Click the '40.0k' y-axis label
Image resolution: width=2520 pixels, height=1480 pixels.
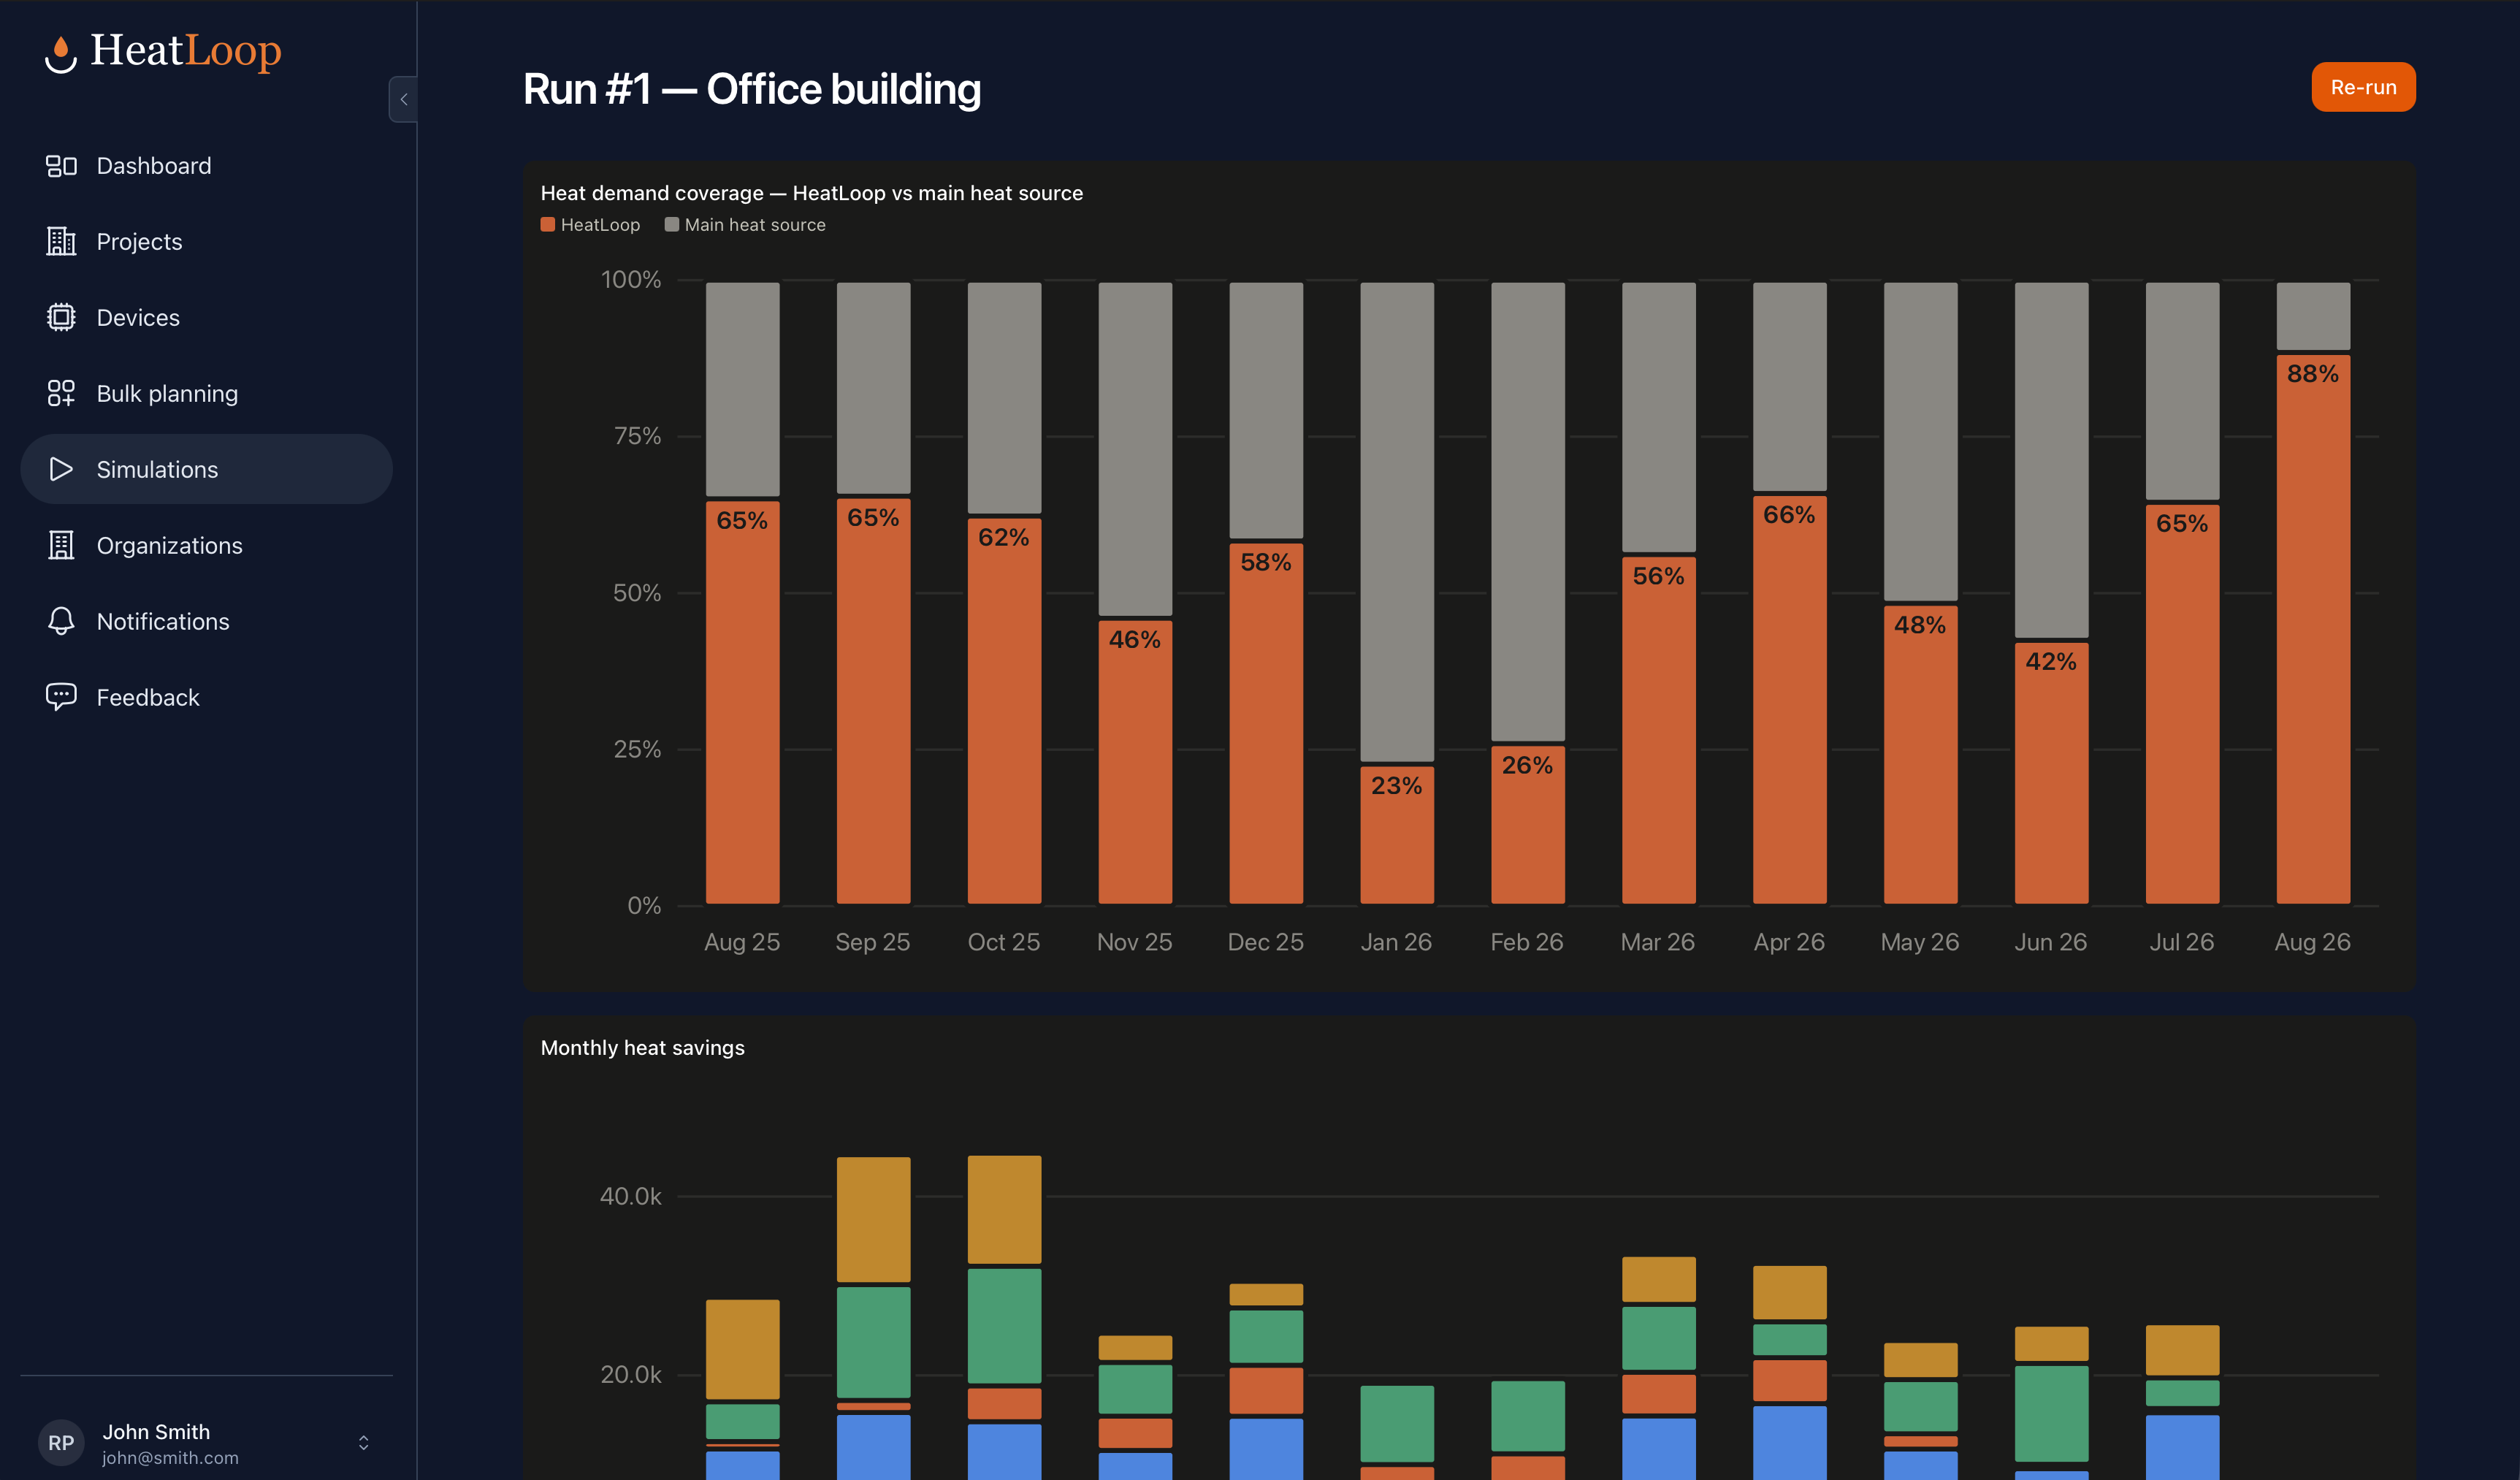pos(630,1196)
